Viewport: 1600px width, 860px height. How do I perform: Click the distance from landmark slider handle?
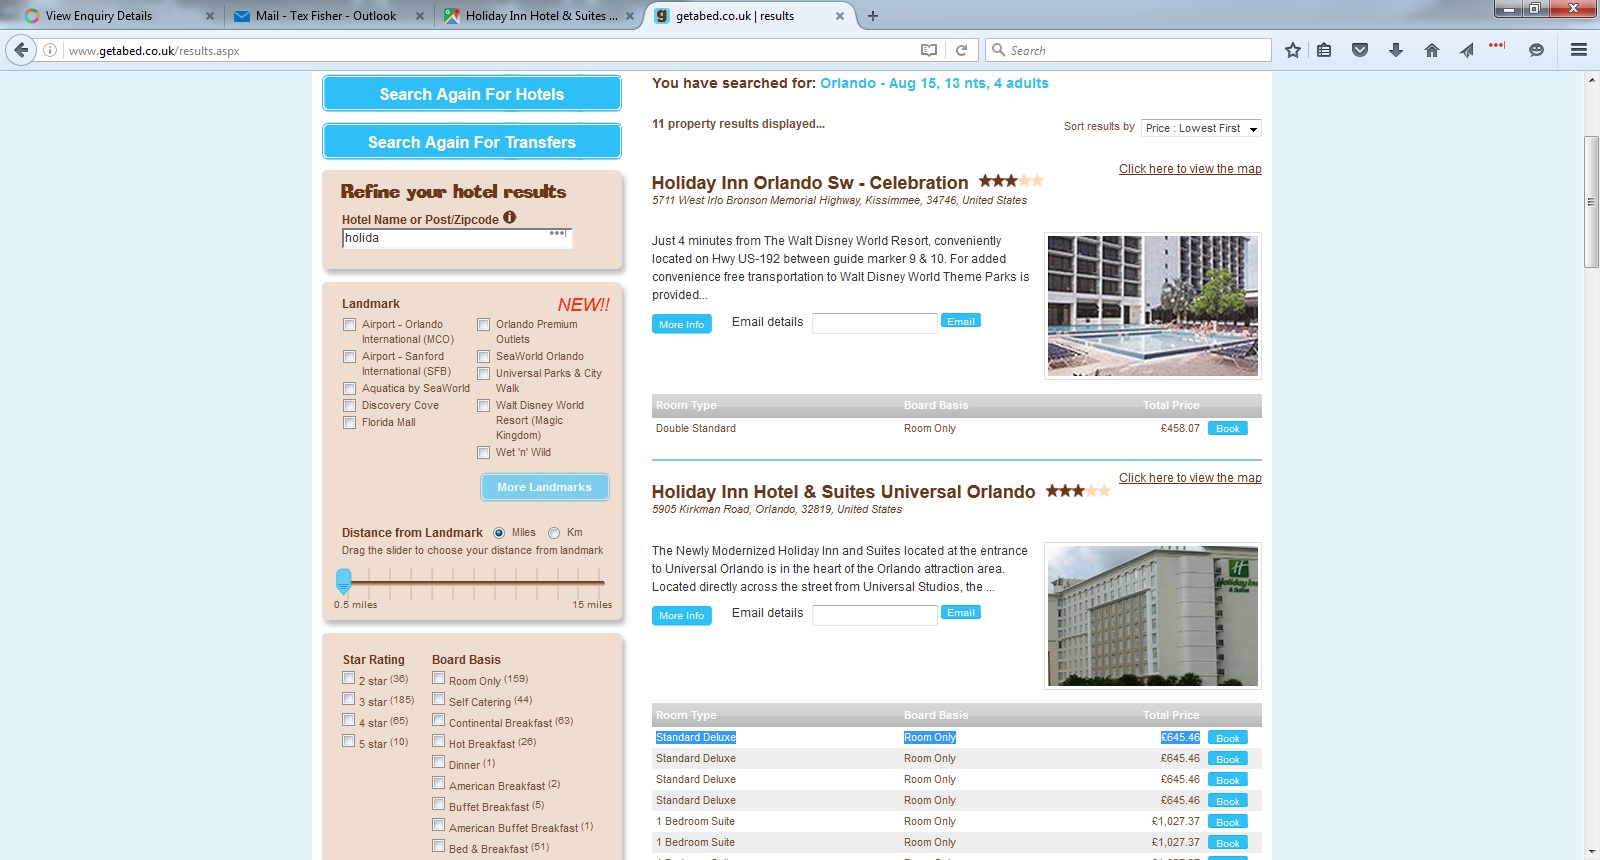(344, 581)
